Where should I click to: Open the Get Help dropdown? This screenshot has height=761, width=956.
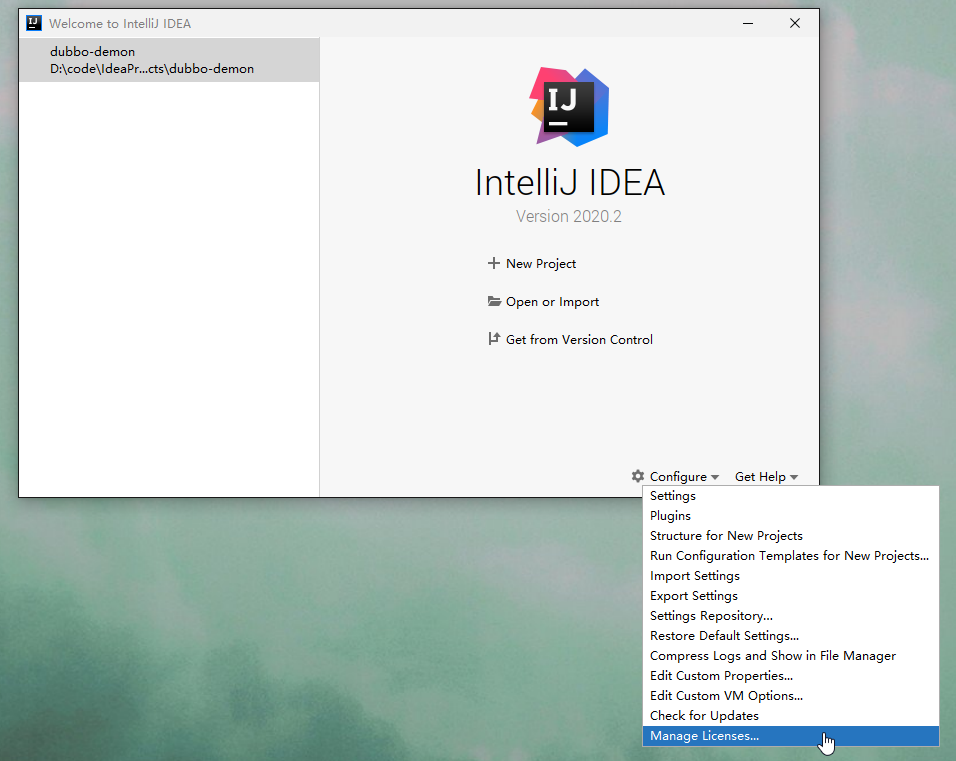coord(761,476)
